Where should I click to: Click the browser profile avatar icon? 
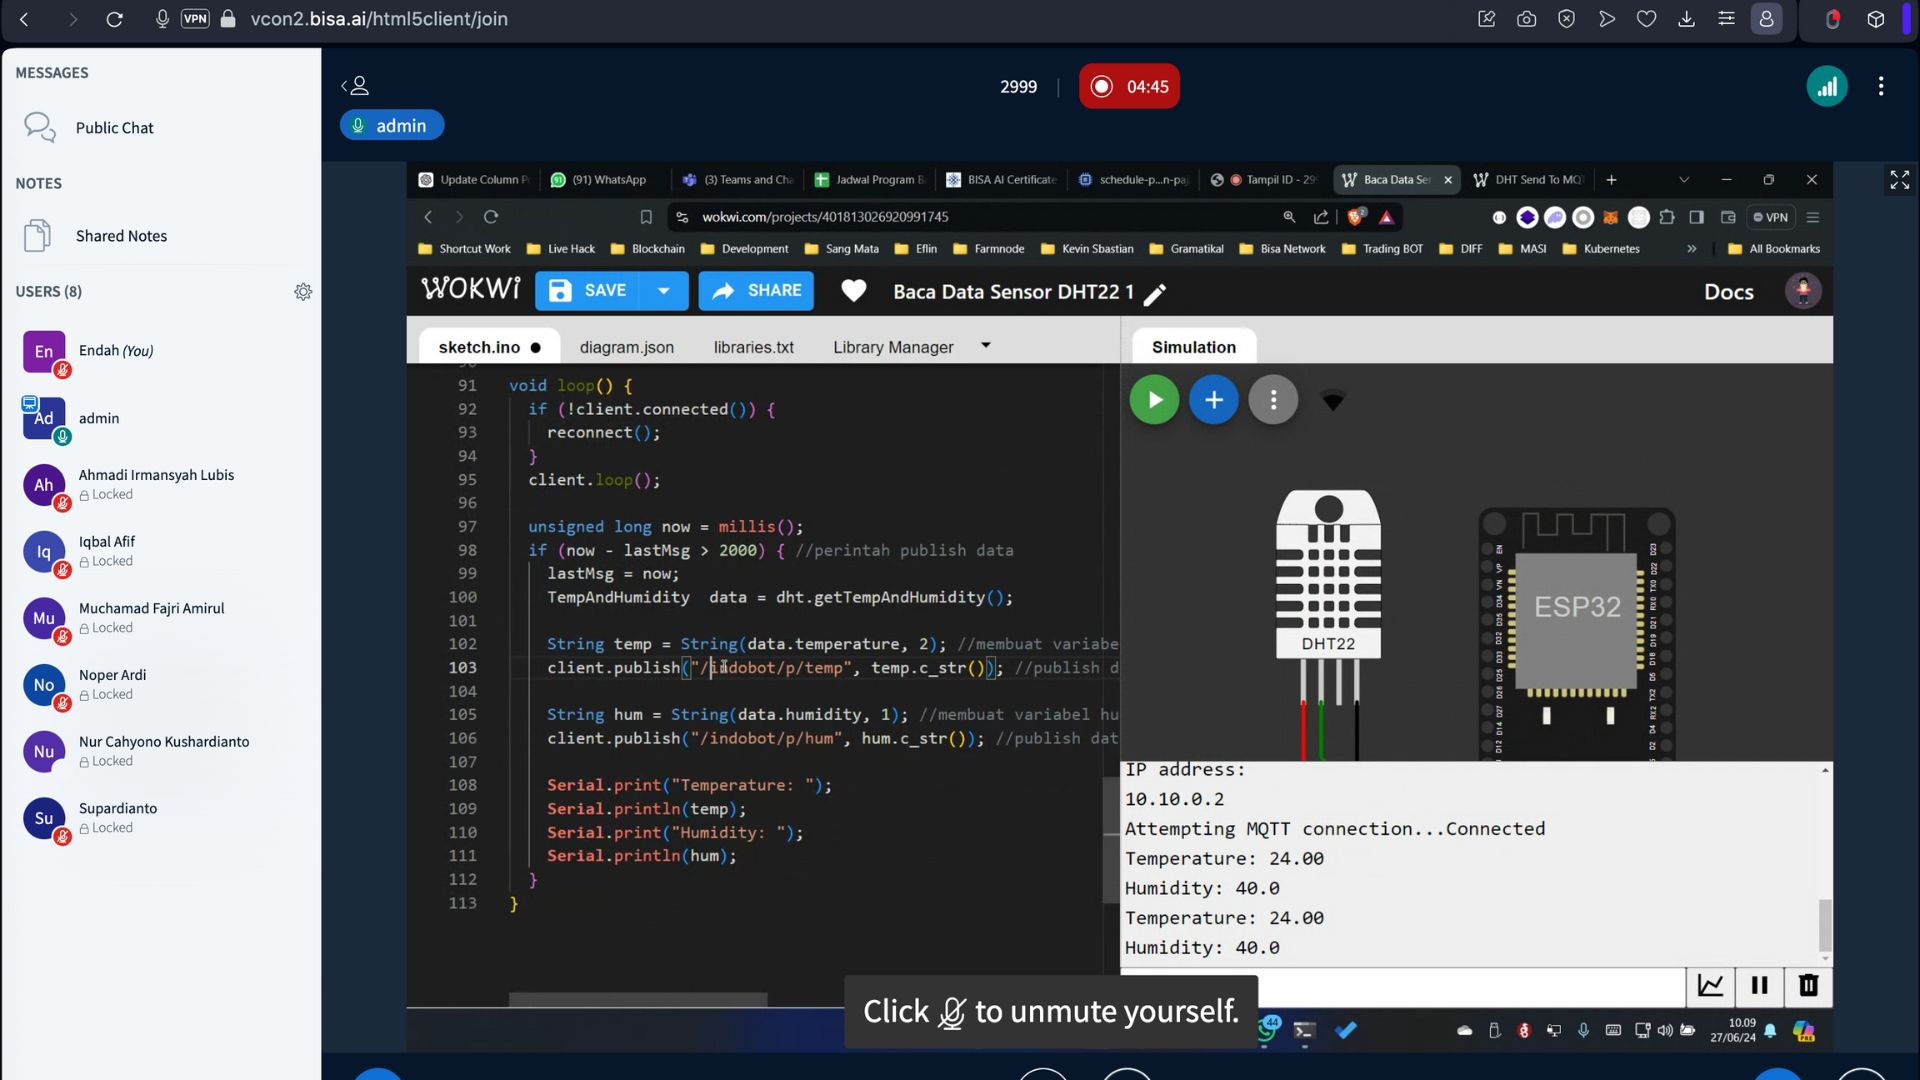point(1766,19)
